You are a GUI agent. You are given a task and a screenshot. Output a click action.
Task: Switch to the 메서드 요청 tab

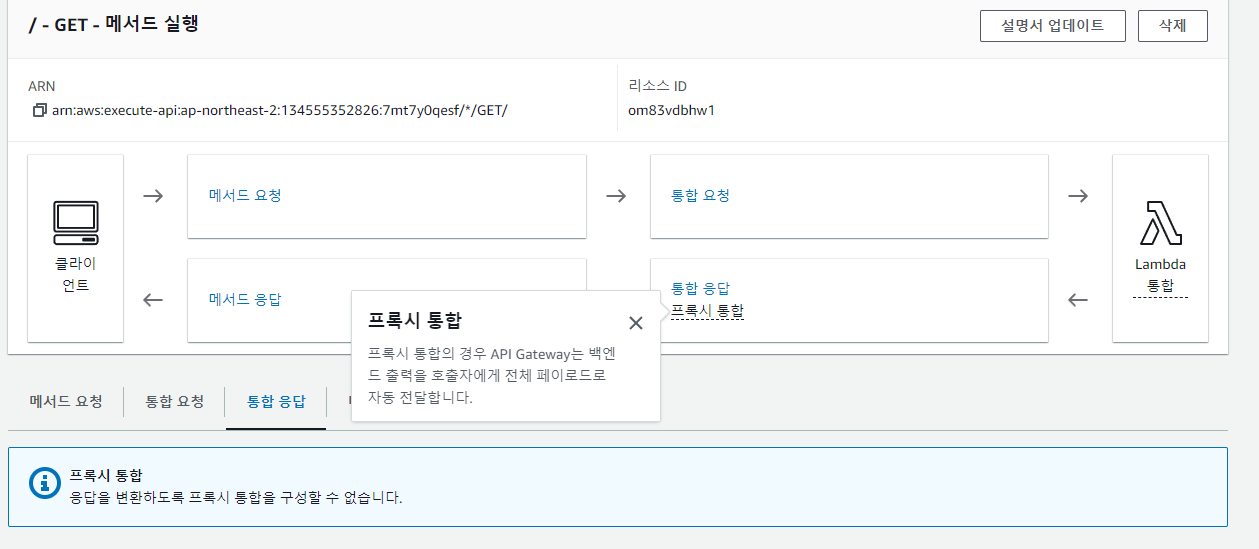[66, 401]
